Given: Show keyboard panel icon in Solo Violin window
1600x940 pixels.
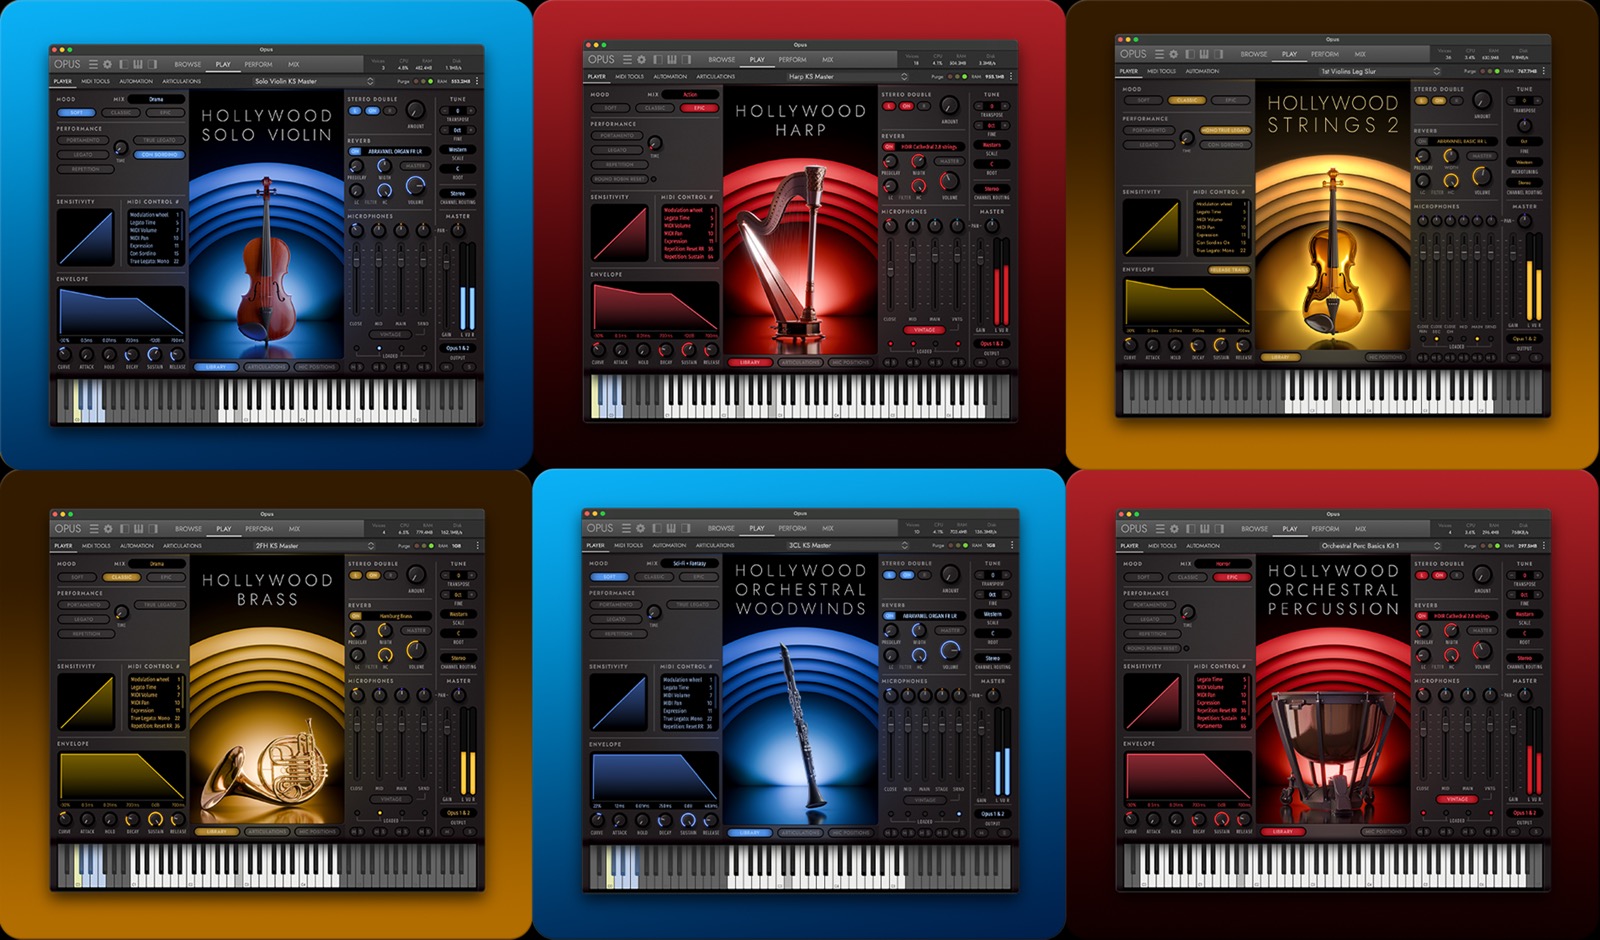Looking at the screenshot, I should pos(138,64).
